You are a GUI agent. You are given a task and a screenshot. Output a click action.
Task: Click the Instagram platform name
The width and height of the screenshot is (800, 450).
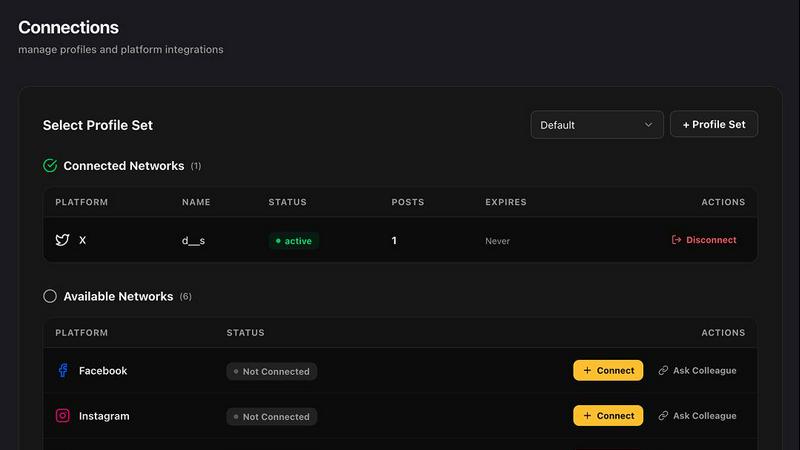point(104,416)
